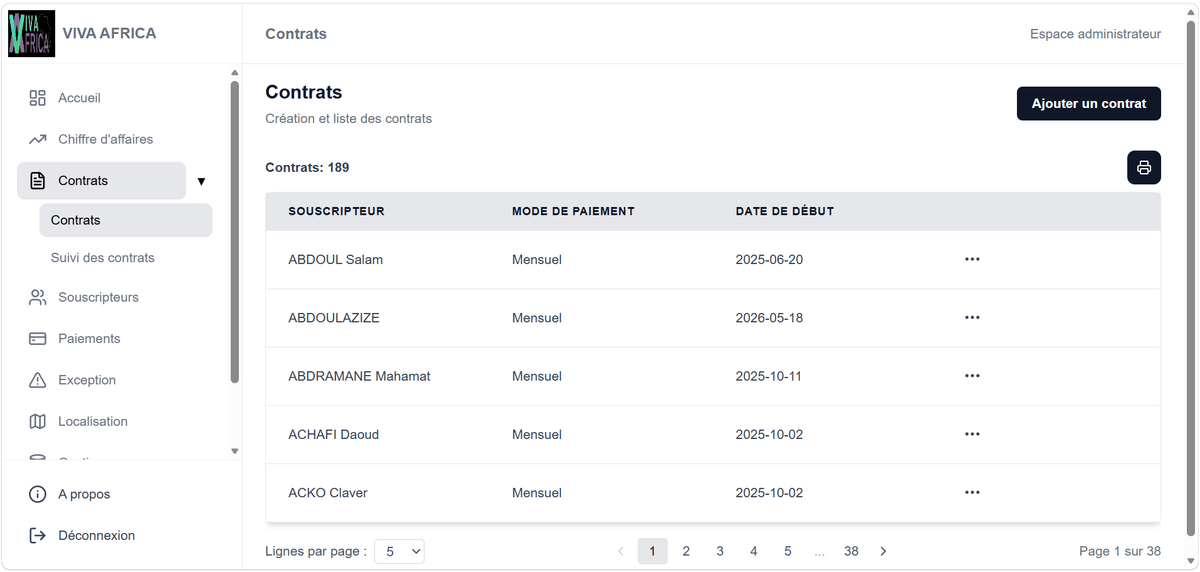Open the Lignes par page dropdown
Viewport: 1200px width, 572px height.
coord(399,551)
